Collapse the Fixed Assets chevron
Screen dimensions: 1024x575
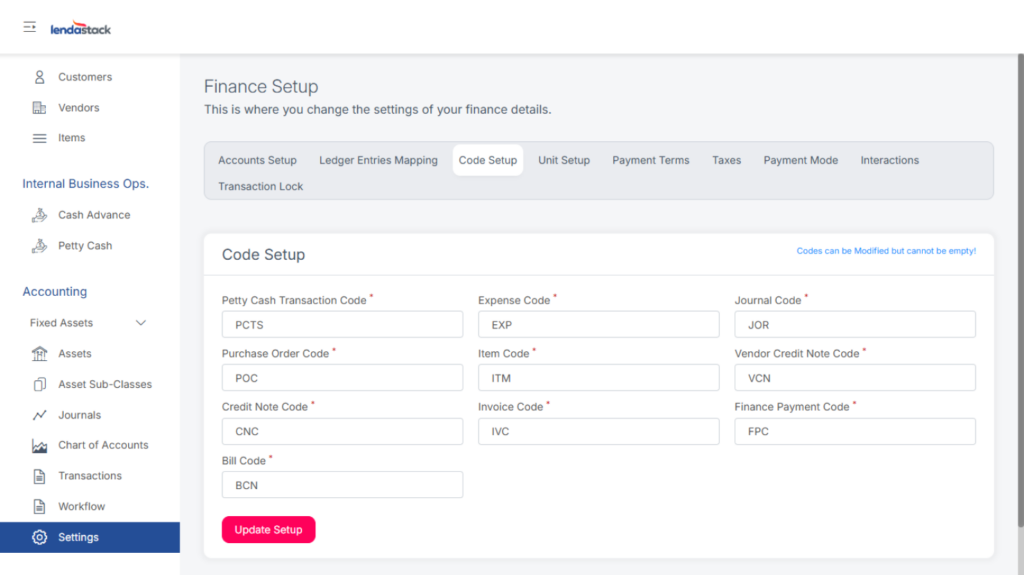point(141,323)
